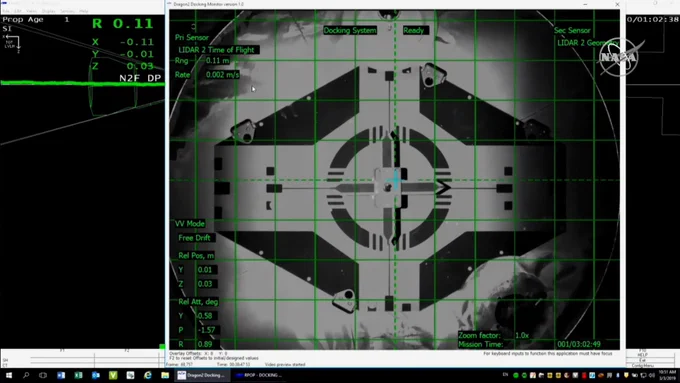Click the VV Mode label
Viewport: 680px width, 383px height.
click(x=190, y=224)
